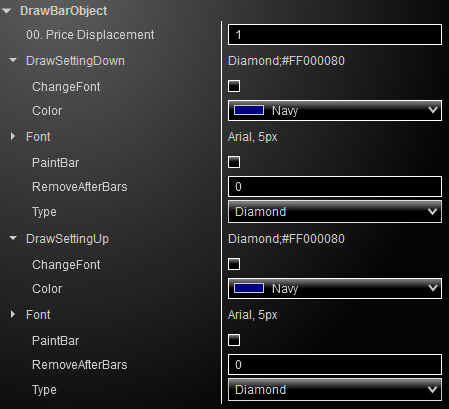This screenshot has height=409, width=449.
Task: Enable PaintBar checkbox in DrawSettingDown
Action: tap(234, 162)
